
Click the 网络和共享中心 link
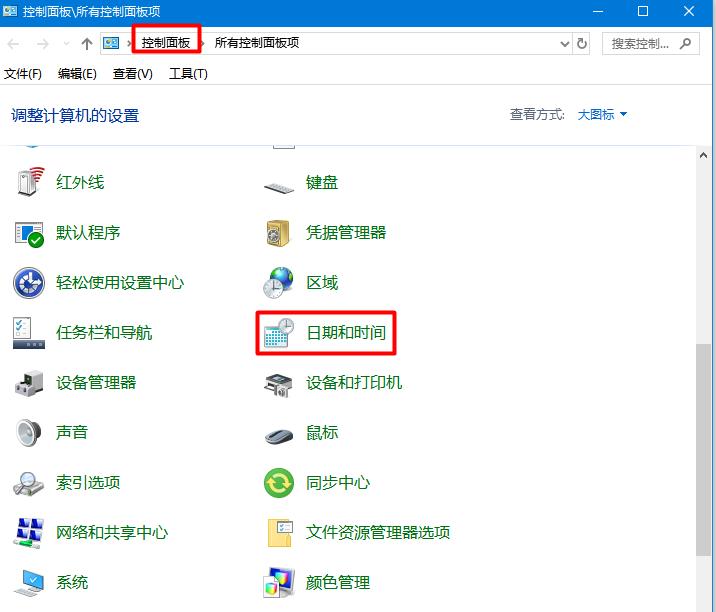point(111,532)
